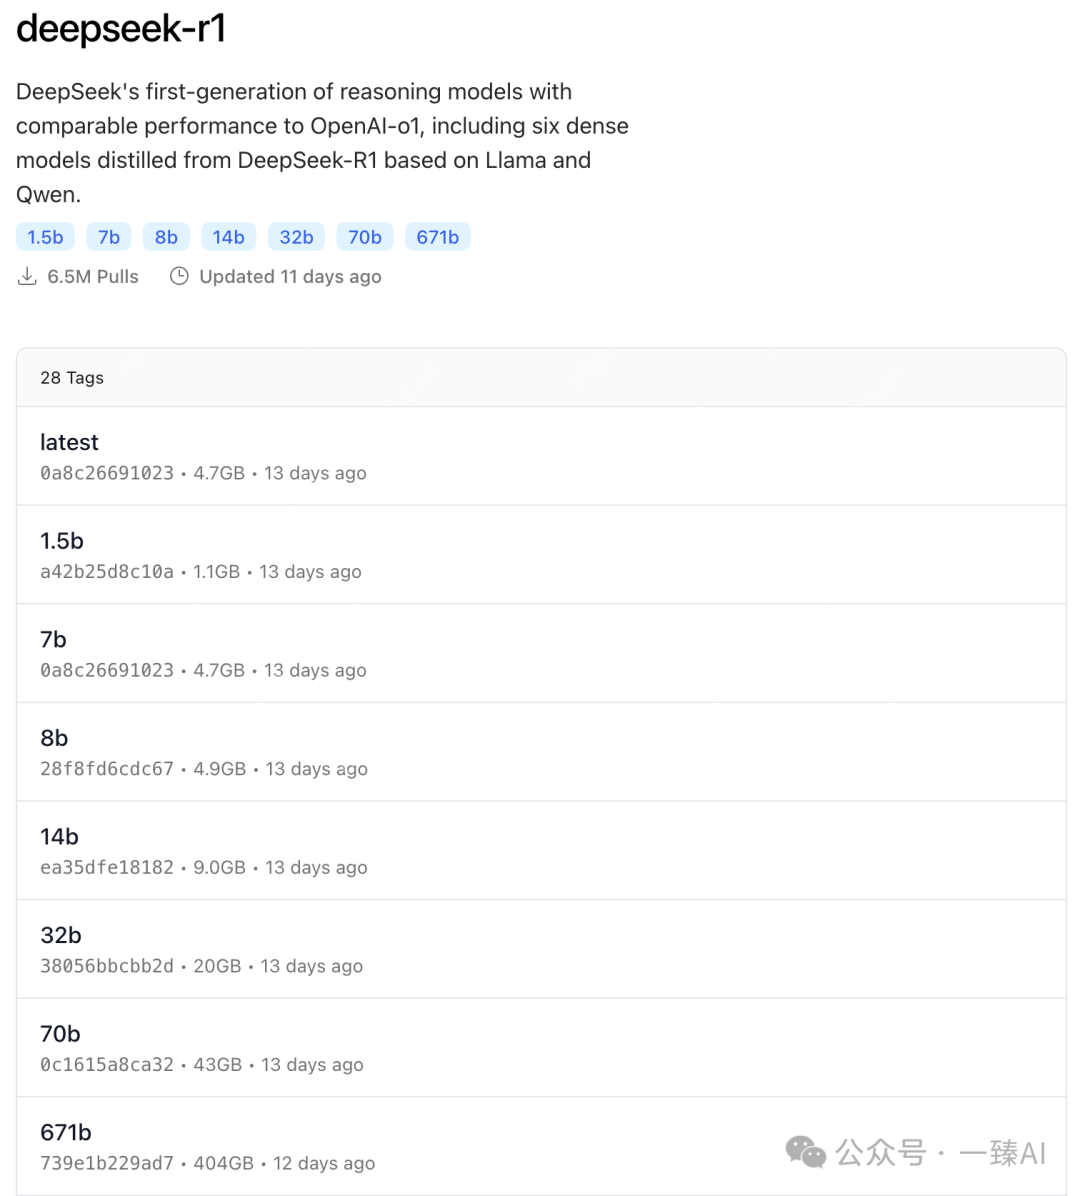Select the 1.5b size tag pill
This screenshot has width=1080, height=1196.
(x=45, y=237)
